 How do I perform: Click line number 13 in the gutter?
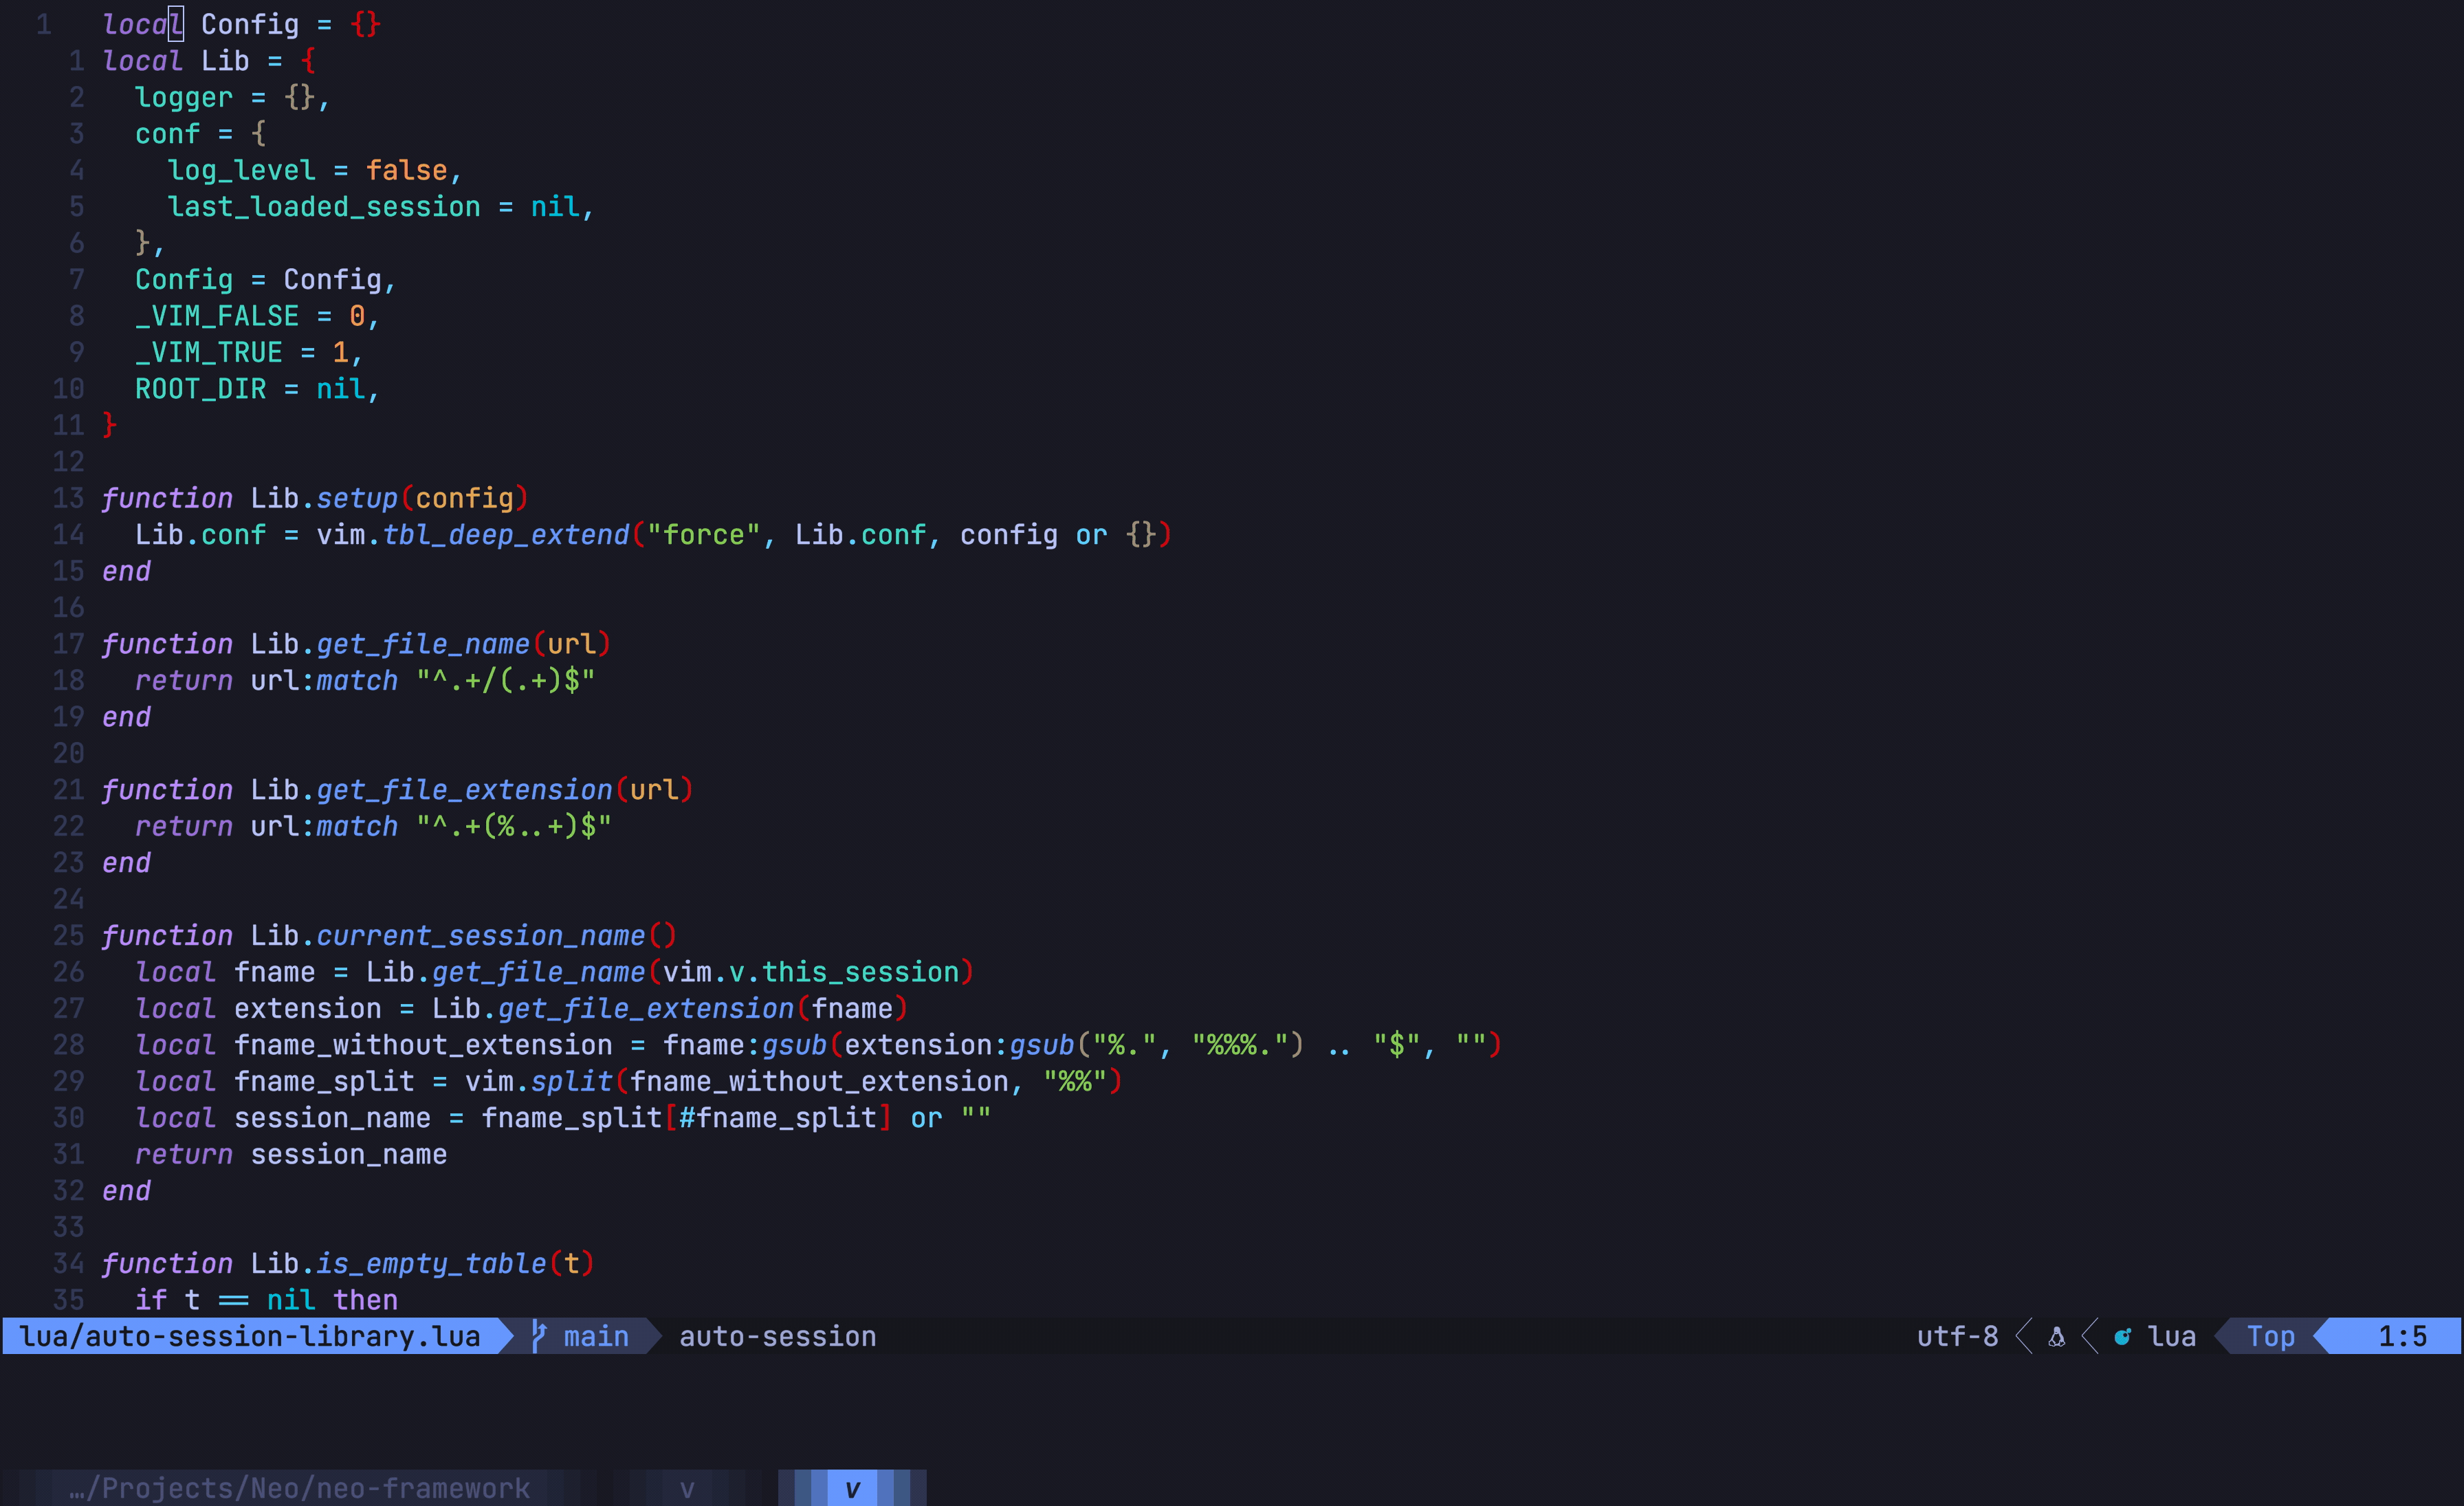pos(68,498)
